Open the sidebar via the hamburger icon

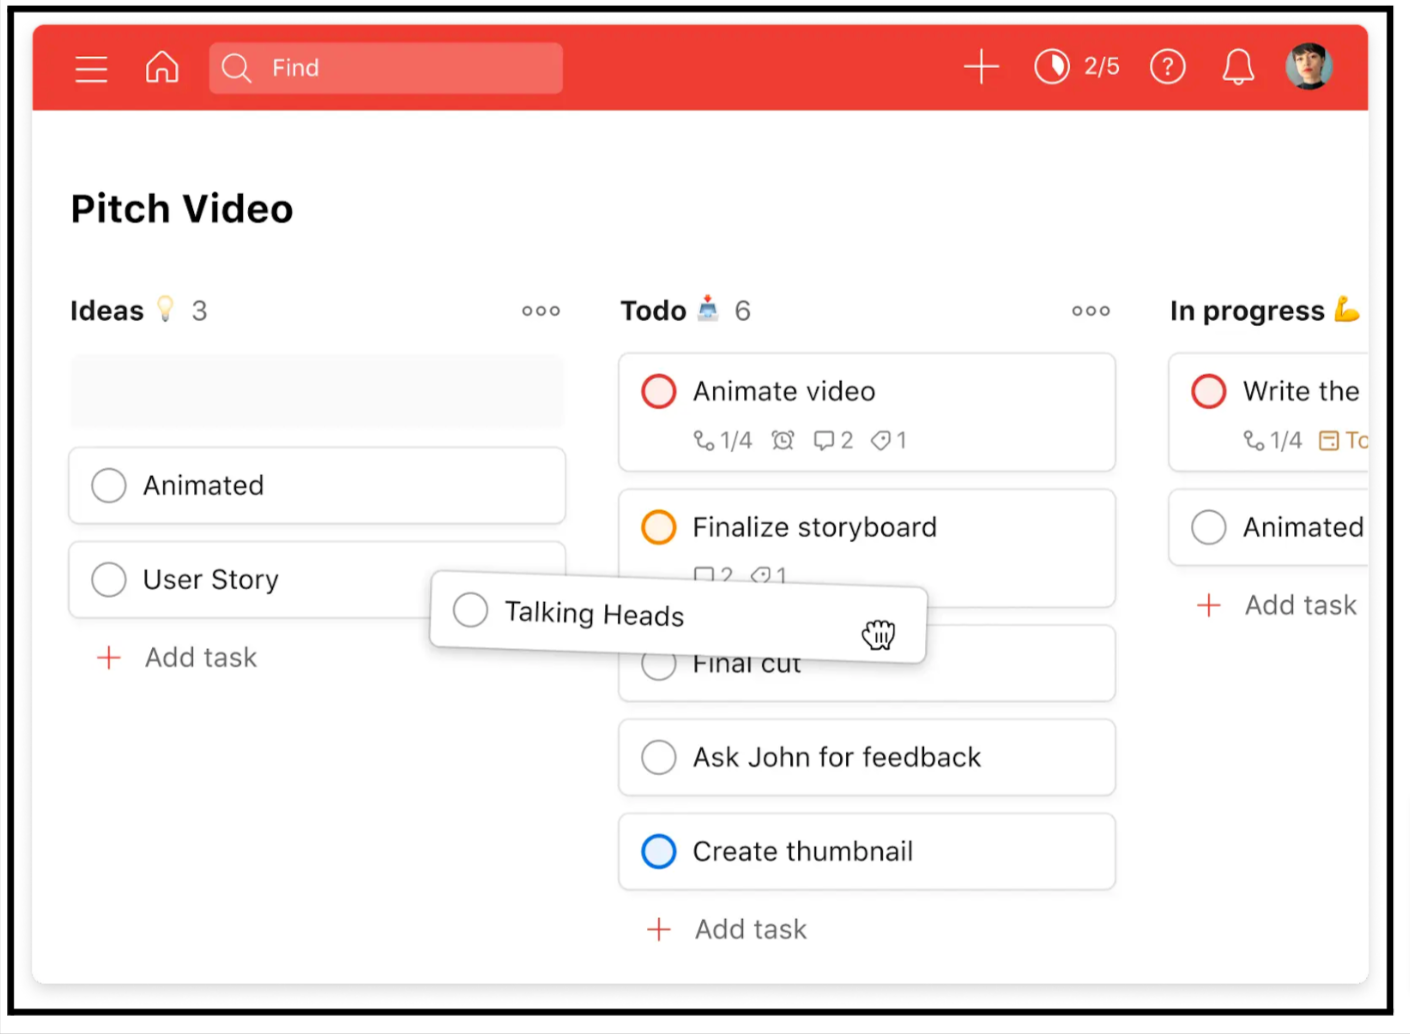pyautogui.click(x=91, y=68)
